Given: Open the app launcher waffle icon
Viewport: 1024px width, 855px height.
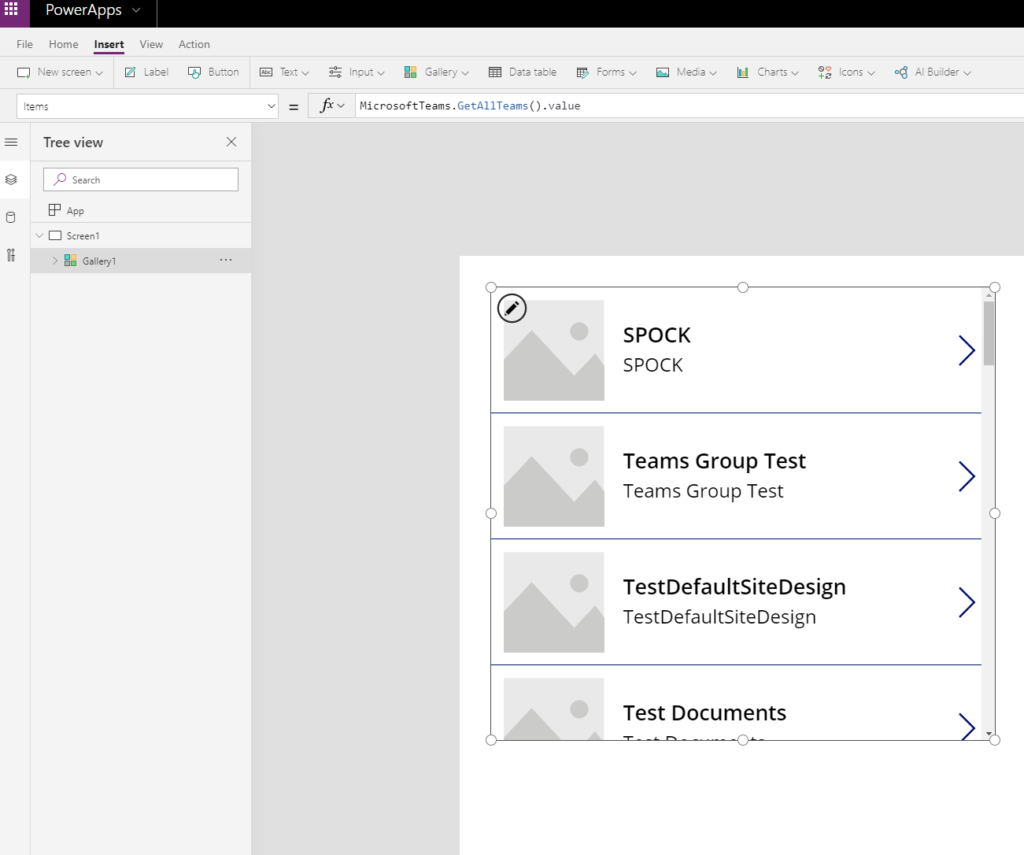Looking at the screenshot, I should click(x=11, y=10).
